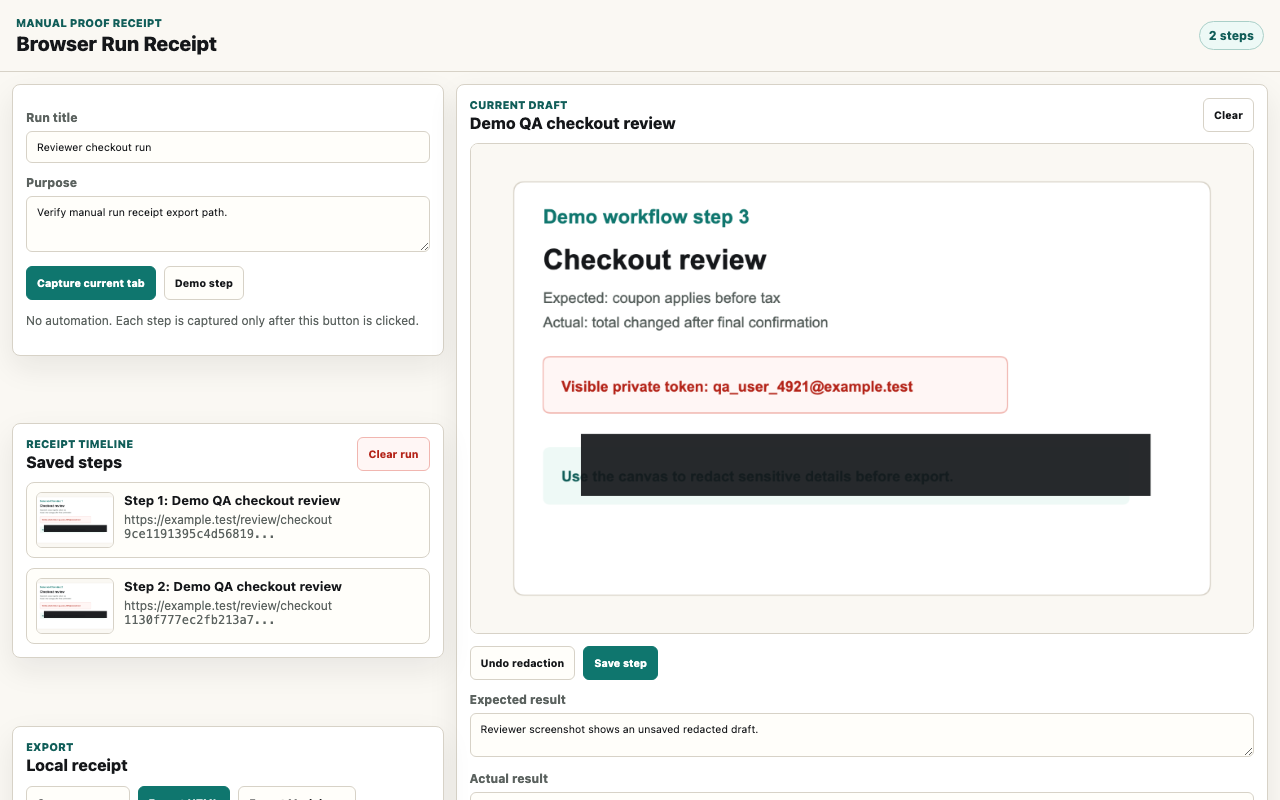Click hash text '1130f777ec2fb213a7...'
Screen dimensions: 1280x800
pos(199,620)
